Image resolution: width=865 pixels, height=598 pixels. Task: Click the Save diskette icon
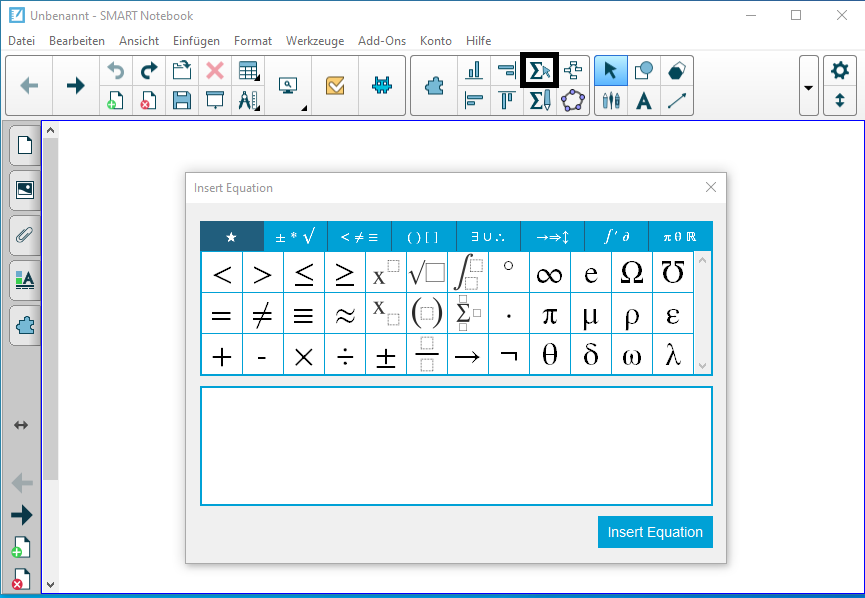(x=181, y=100)
